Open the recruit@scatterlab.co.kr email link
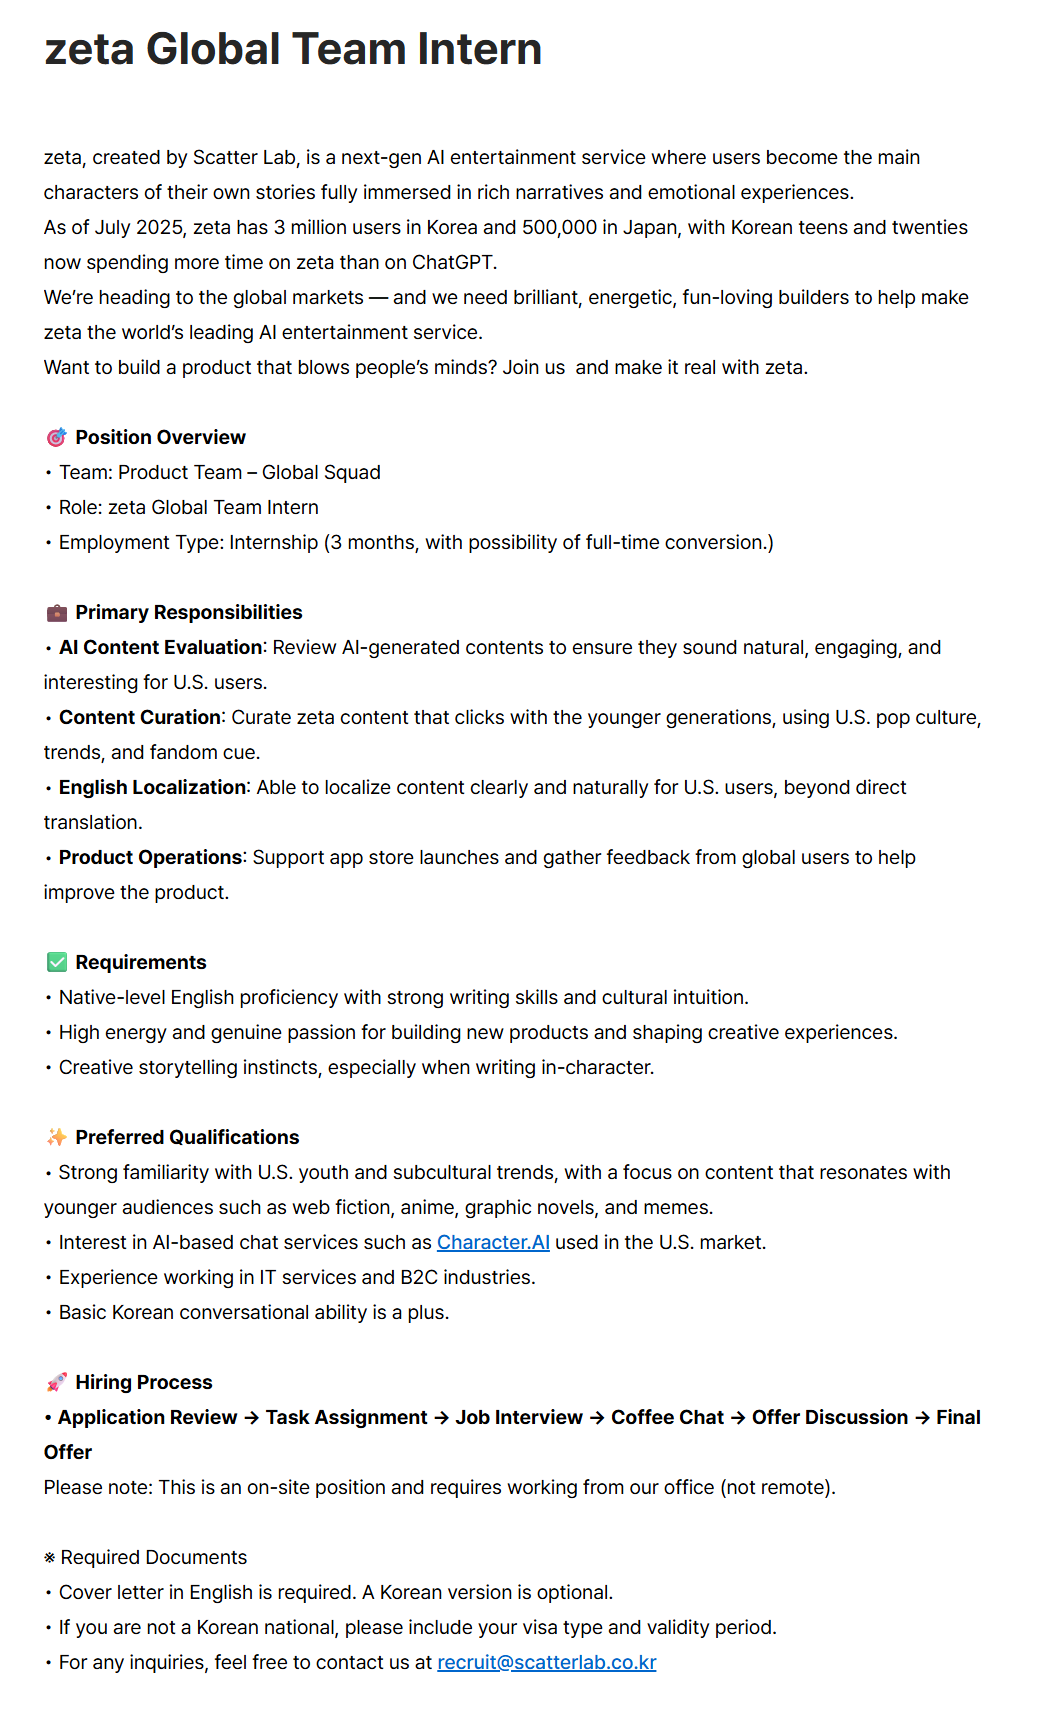 [x=547, y=1663]
